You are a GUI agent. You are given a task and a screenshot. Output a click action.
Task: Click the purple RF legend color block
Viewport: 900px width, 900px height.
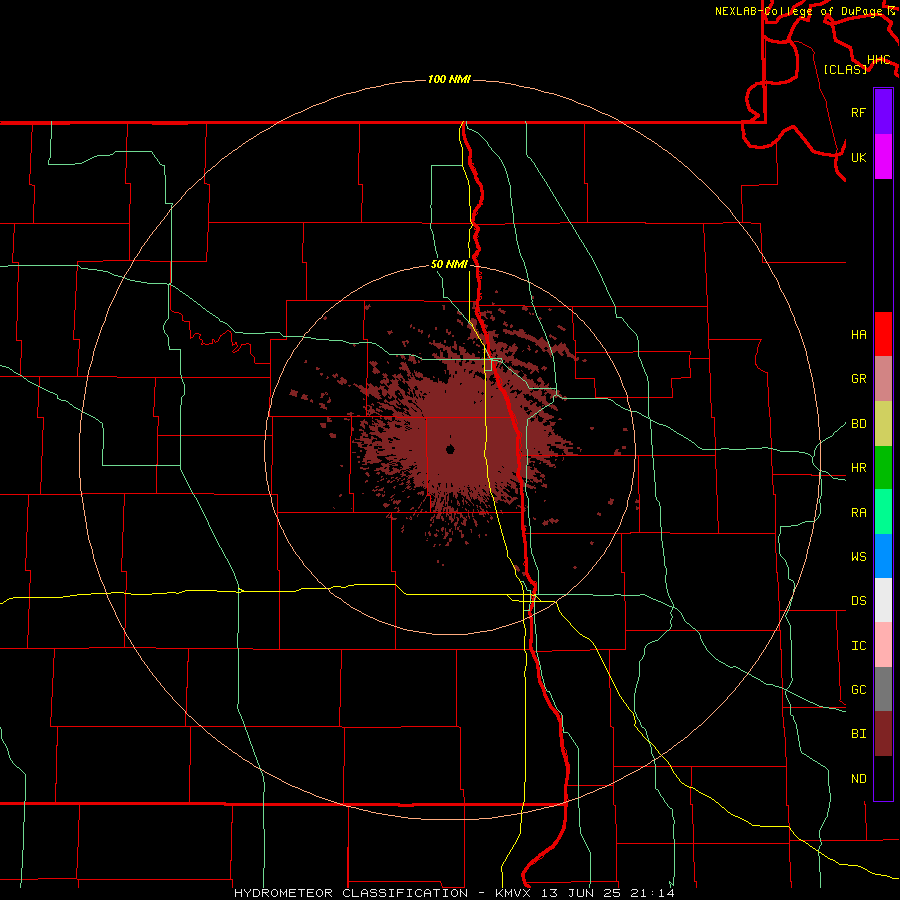[883, 112]
